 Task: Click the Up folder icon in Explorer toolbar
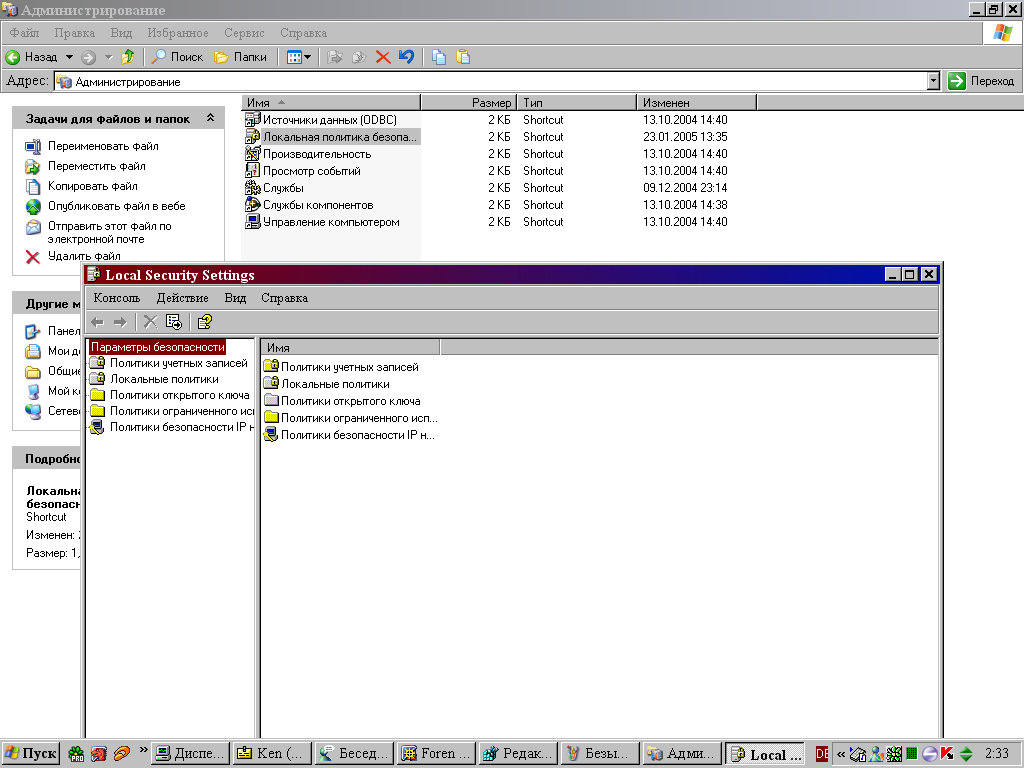coord(128,57)
